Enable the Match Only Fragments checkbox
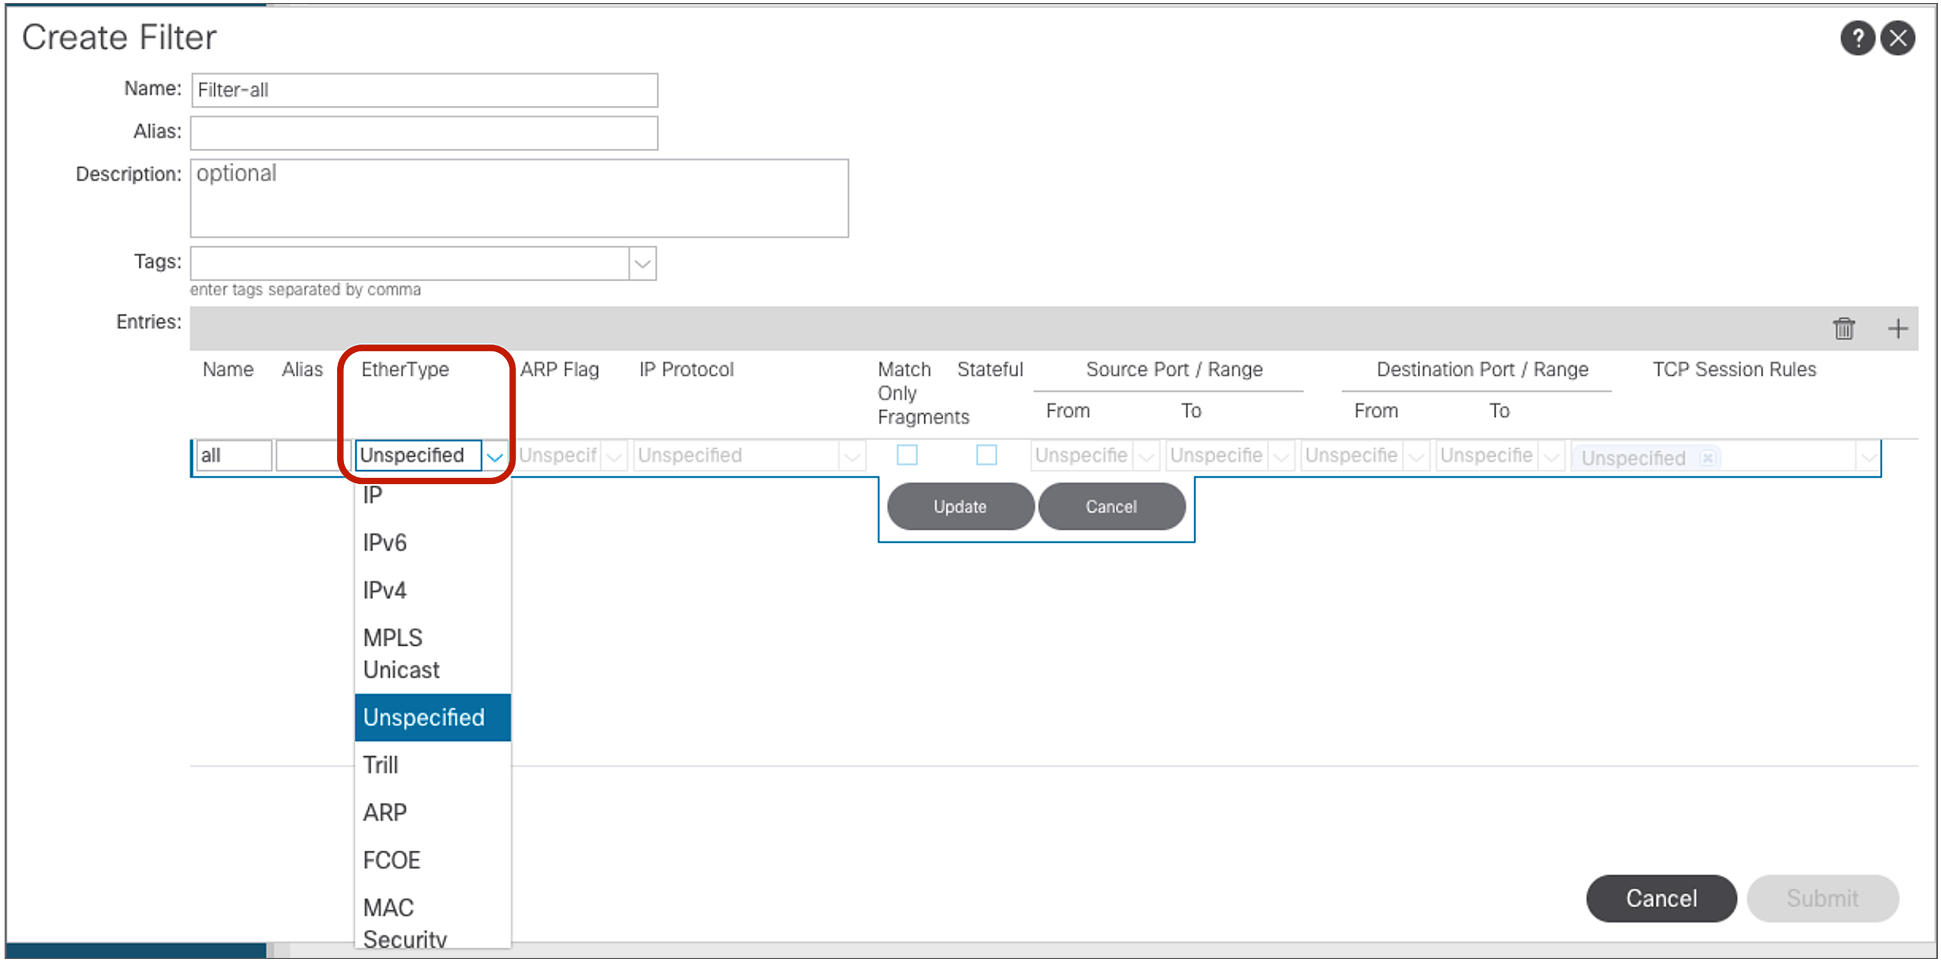This screenshot has width=1941, height=962. (x=907, y=455)
